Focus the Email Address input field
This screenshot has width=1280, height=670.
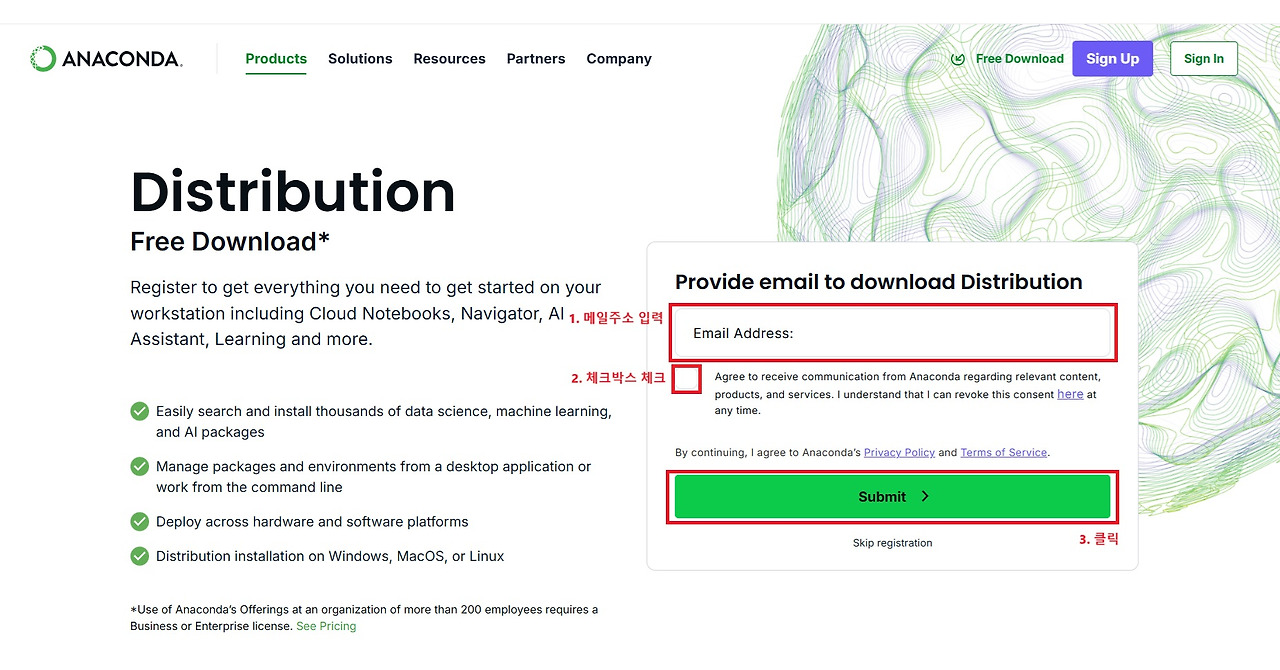(894, 333)
